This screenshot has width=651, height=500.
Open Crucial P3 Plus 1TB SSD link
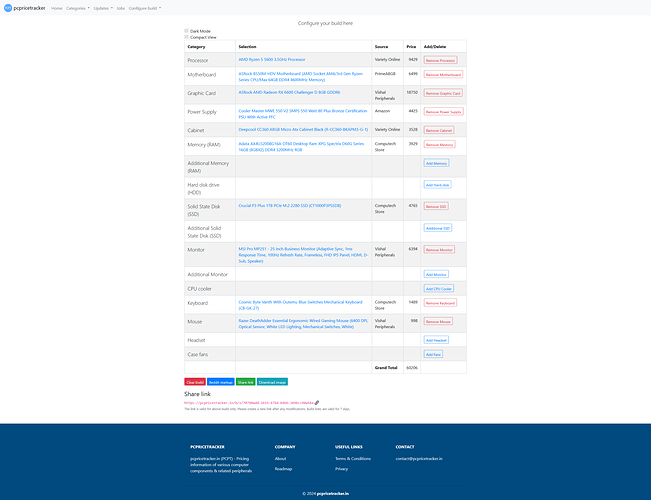click(289, 206)
